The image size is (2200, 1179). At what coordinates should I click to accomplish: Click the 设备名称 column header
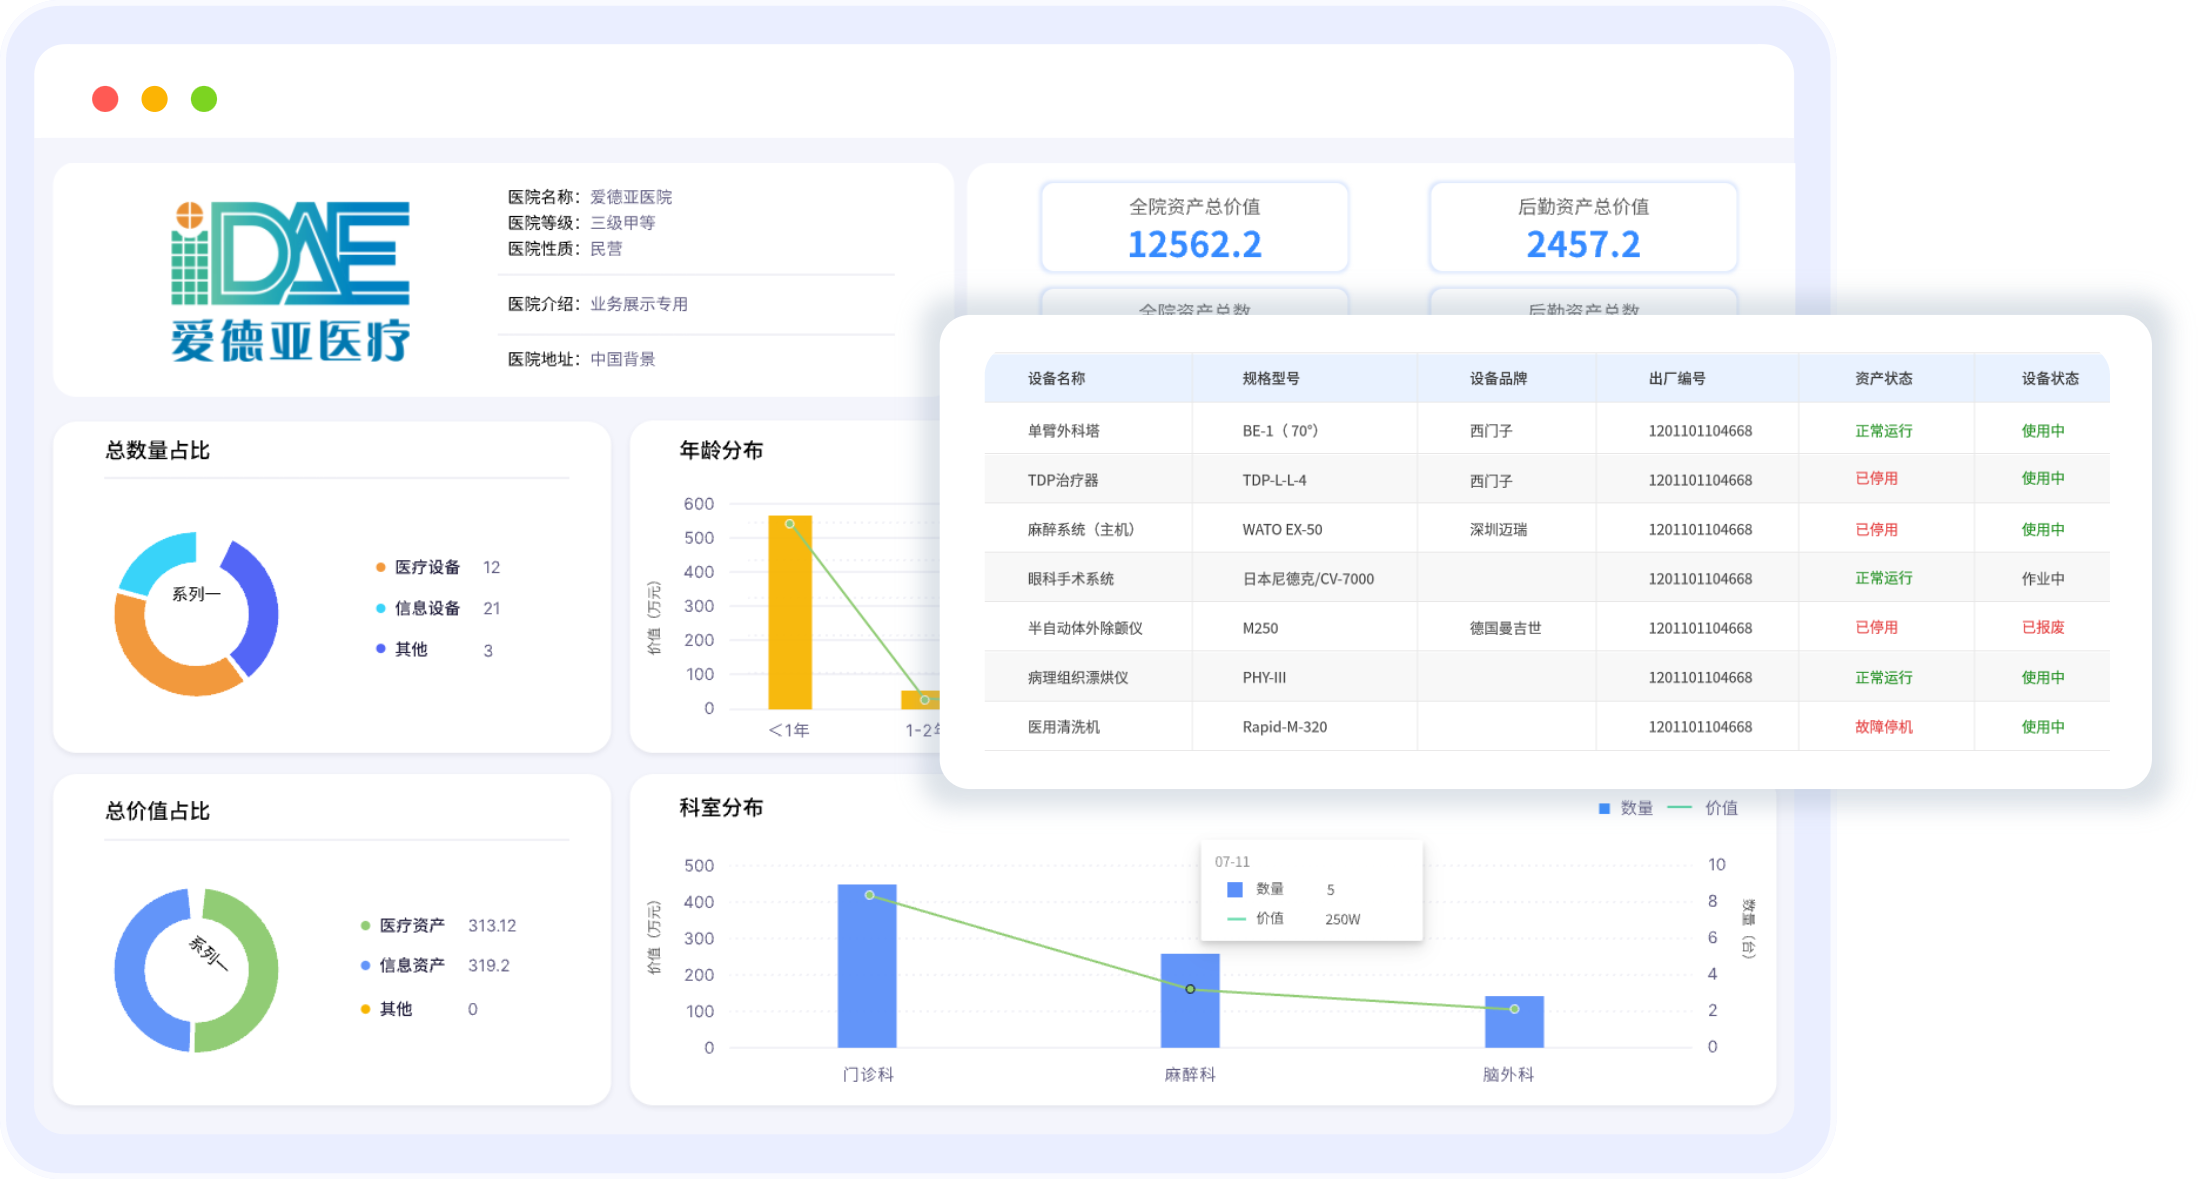tap(1056, 378)
